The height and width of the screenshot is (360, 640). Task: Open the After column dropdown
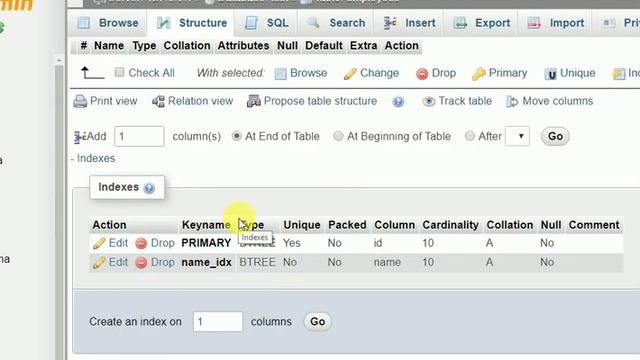(x=517, y=136)
